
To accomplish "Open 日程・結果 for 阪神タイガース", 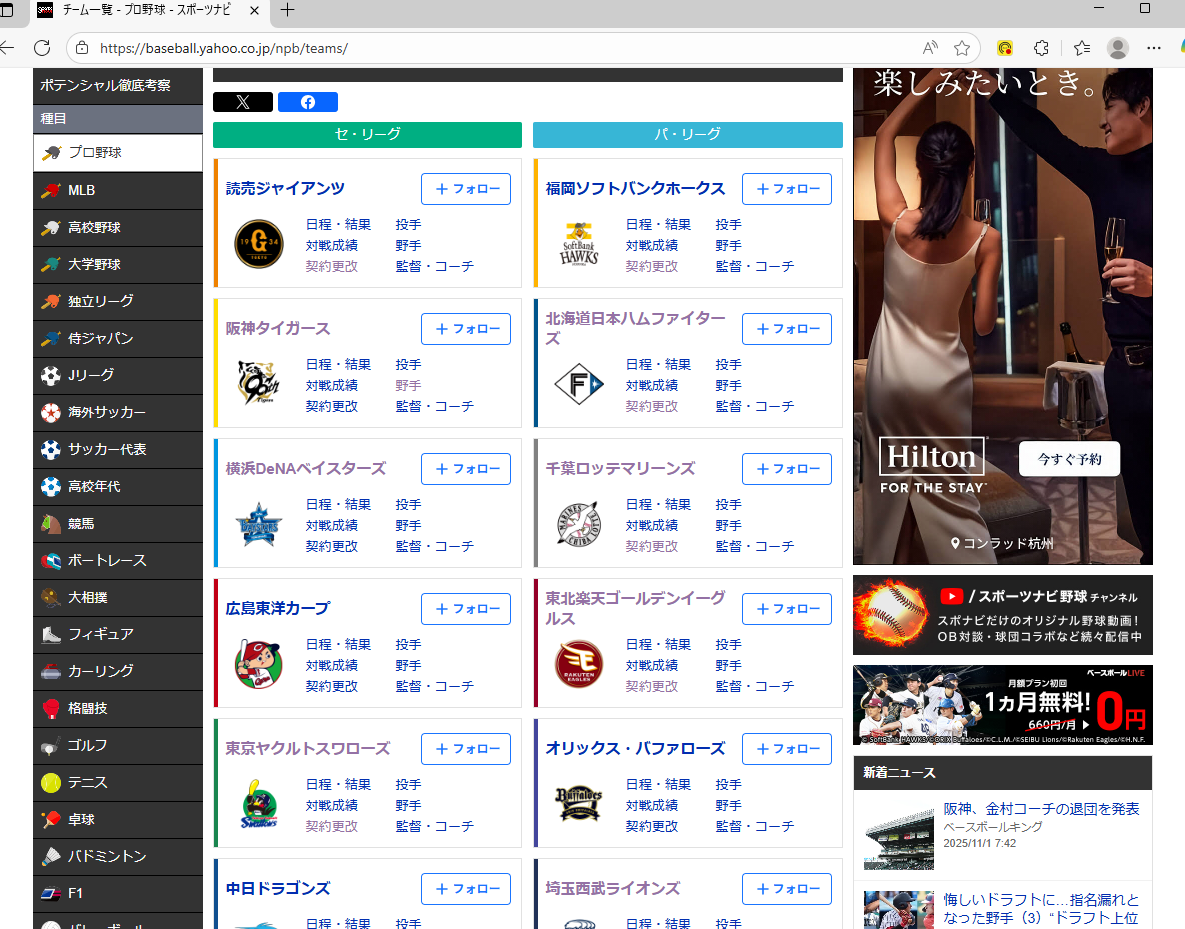I will (338, 365).
